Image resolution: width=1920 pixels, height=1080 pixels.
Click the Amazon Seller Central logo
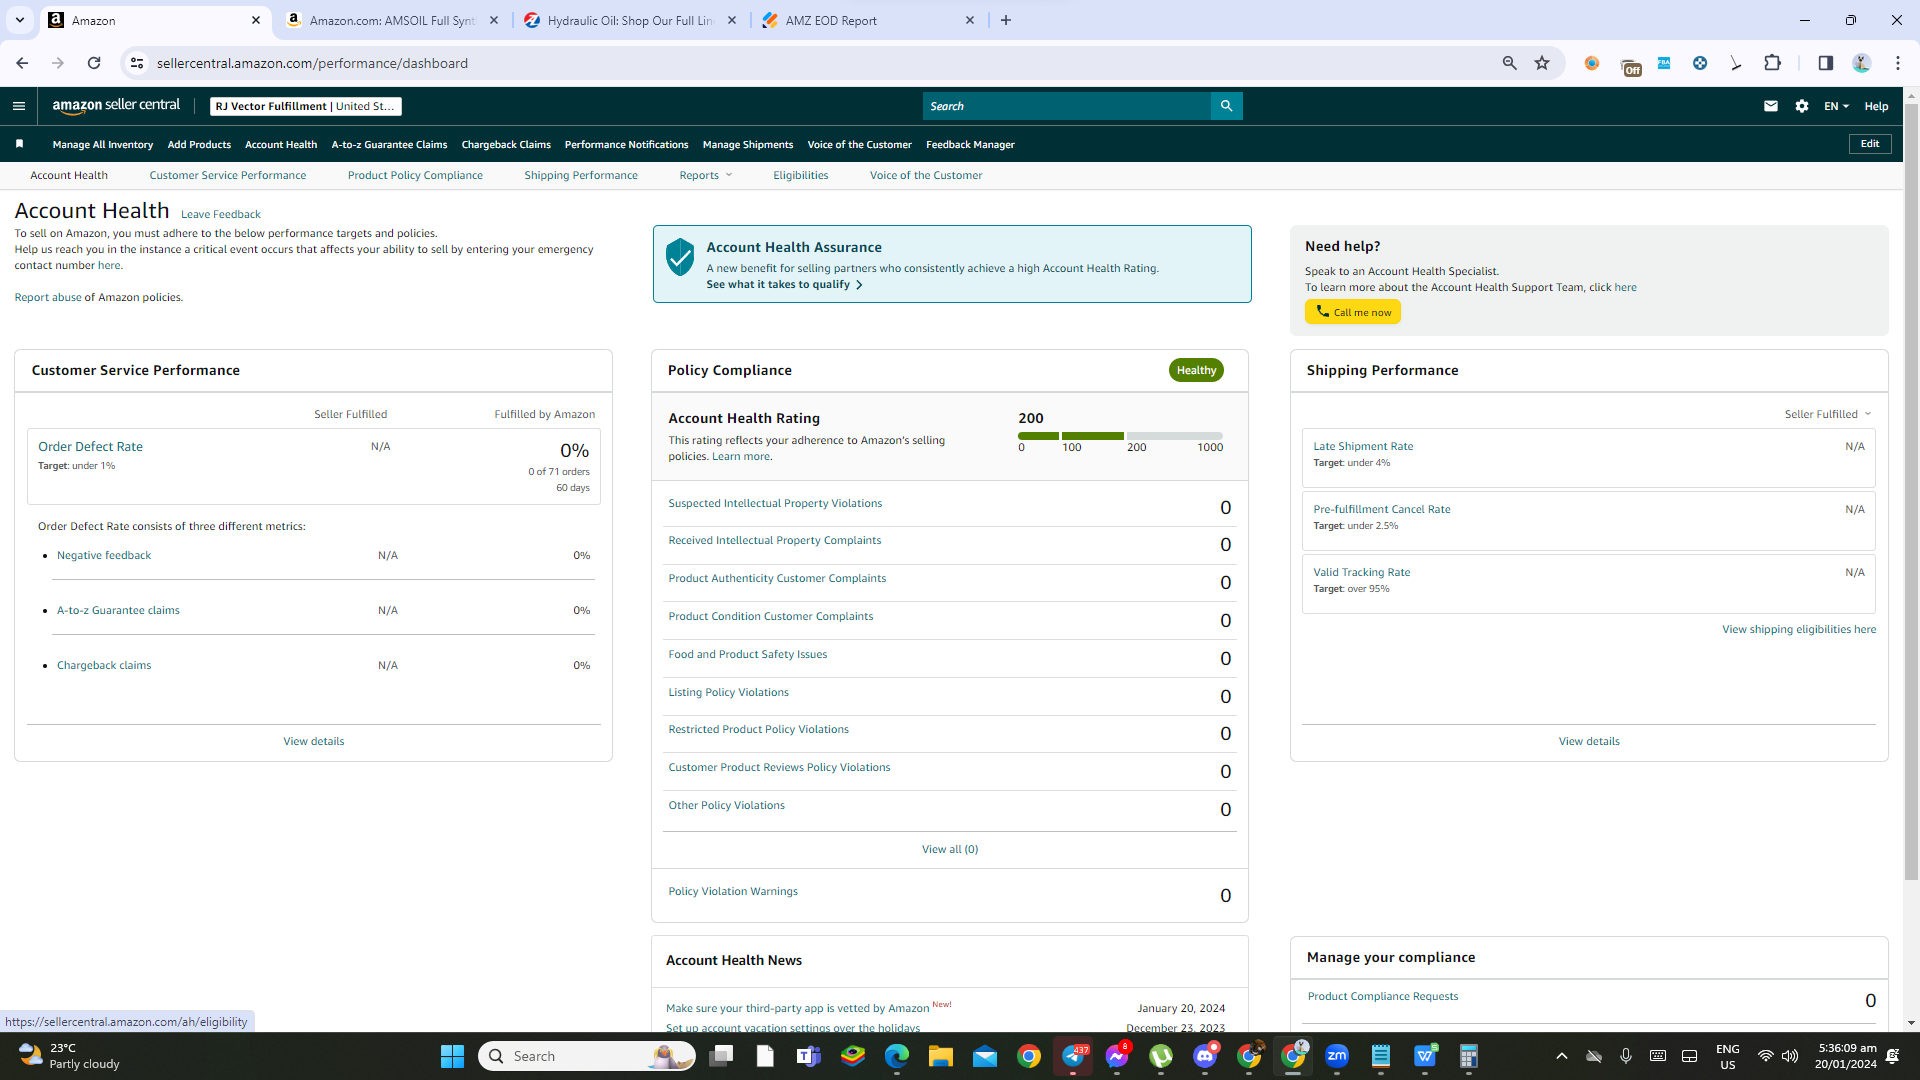(x=116, y=105)
